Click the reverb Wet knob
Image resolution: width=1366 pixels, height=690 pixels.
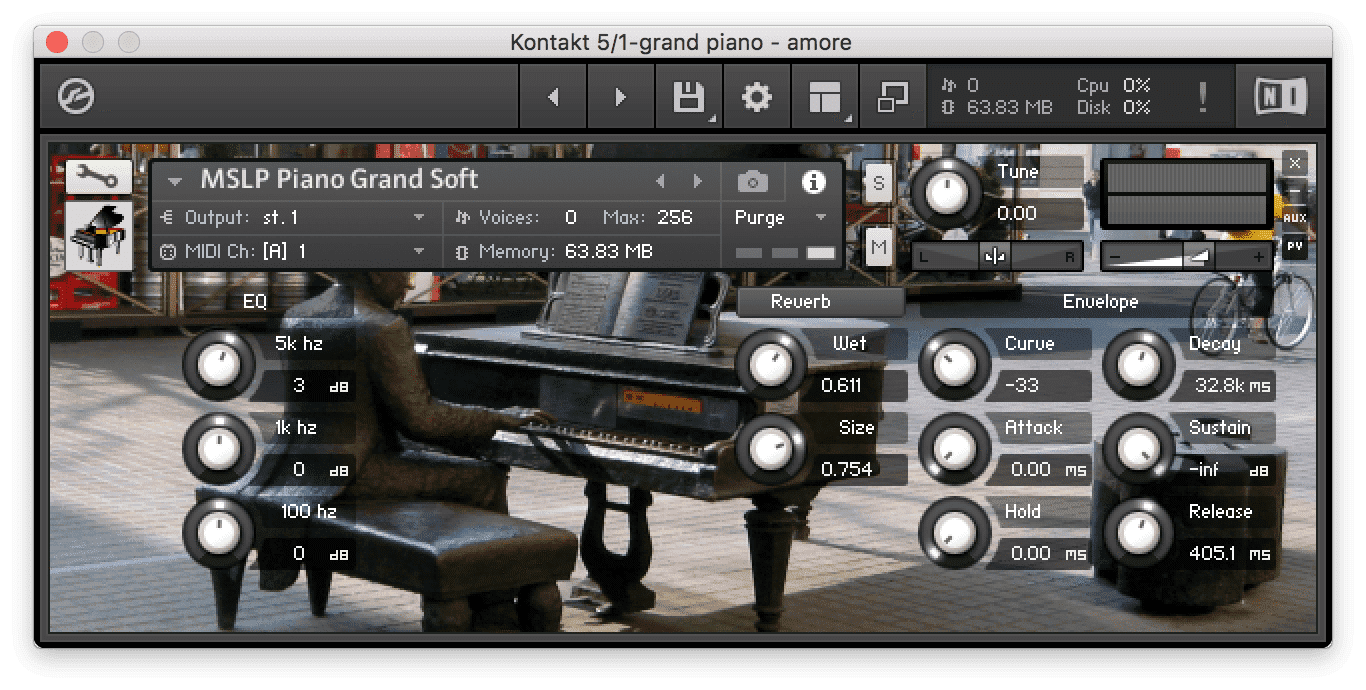click(x=769, y=364)
